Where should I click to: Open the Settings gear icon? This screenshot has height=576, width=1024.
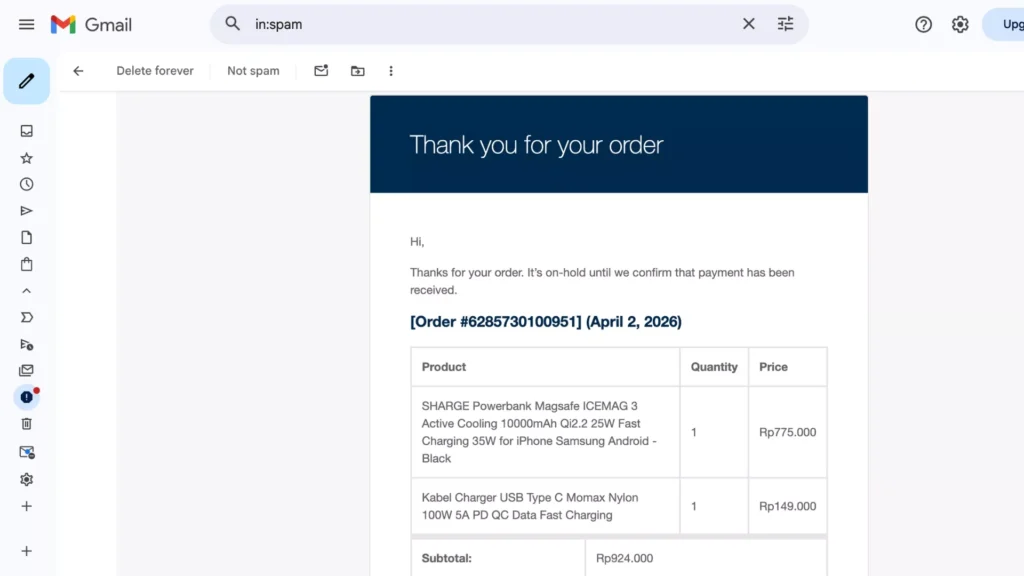[x=960, y=23]
